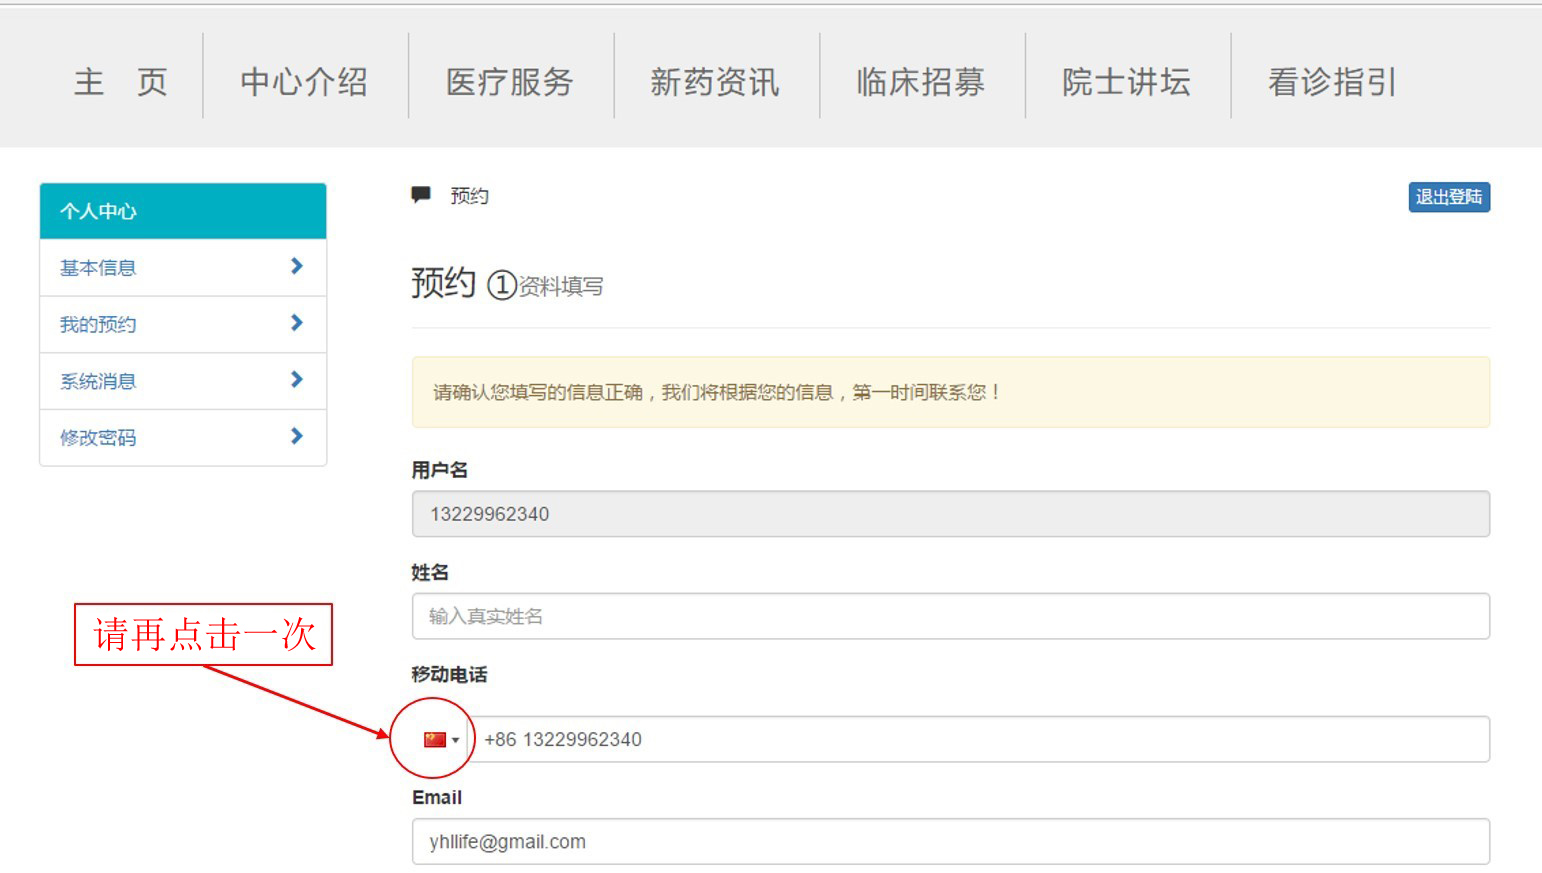This screenshot has width=1542, height=873.
Task: Click the 预约 breadcrumb text
Action: click(x=469, y=196)
